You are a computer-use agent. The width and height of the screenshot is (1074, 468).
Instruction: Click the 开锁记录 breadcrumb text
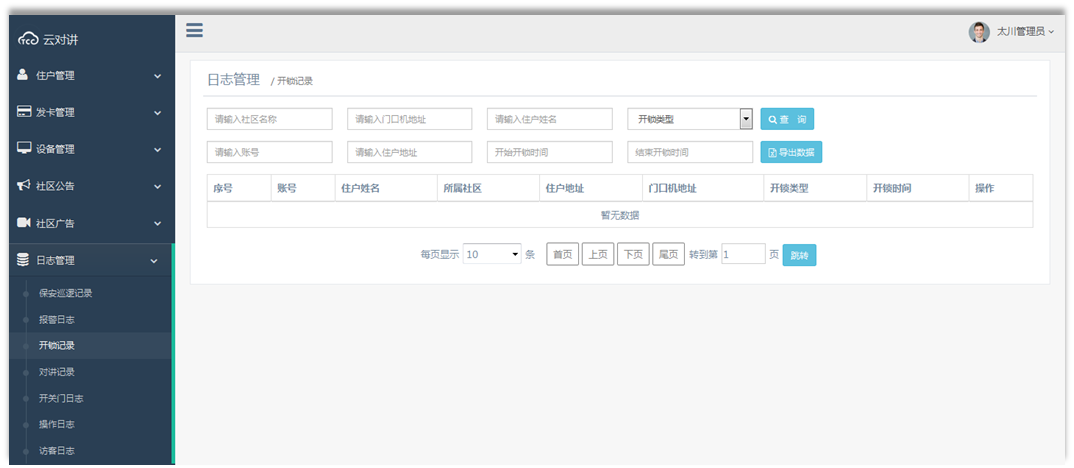point(295,82)
